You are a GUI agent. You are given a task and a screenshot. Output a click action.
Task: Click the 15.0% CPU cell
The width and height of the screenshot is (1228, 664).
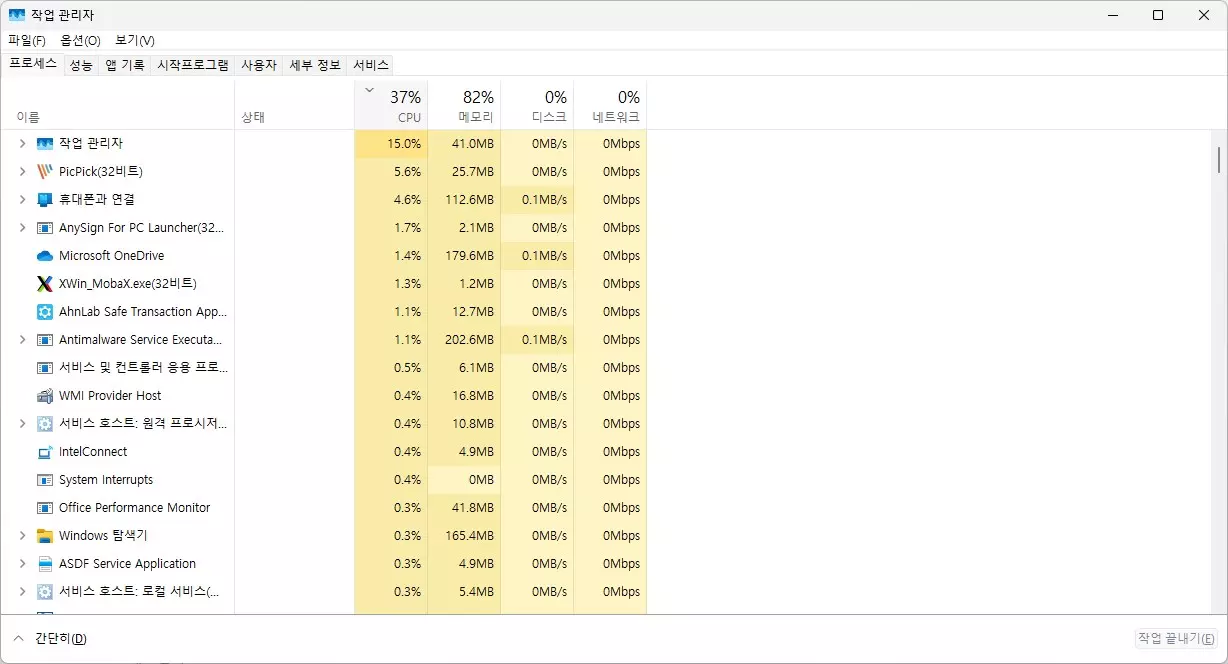[391, 144]
